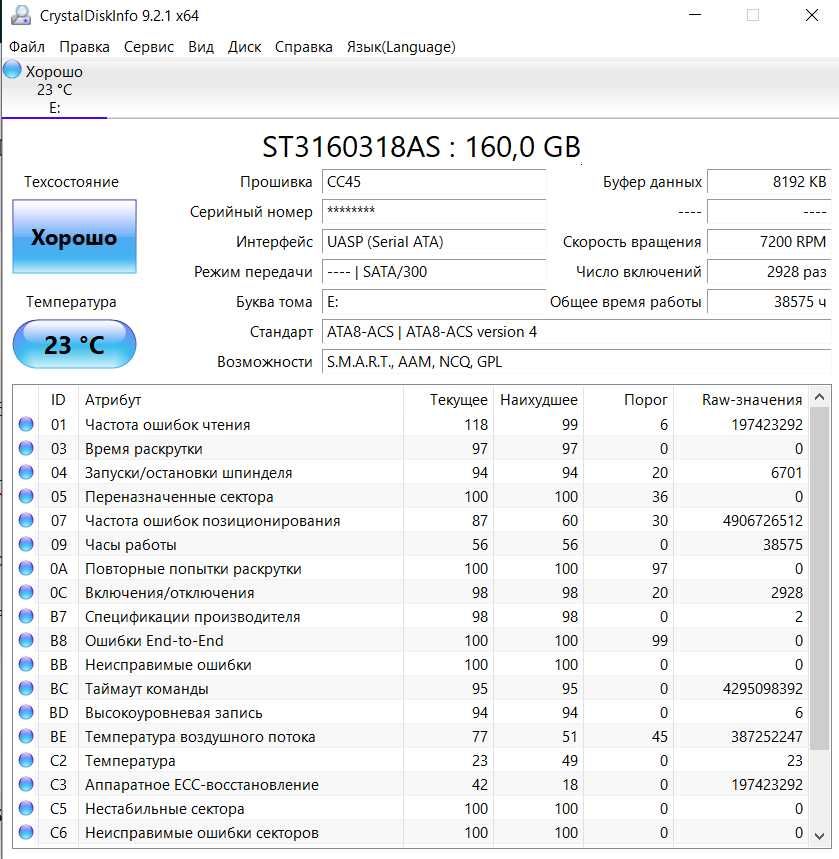839x859 pixels.
Task: Click the Прошивка field showing CC45
Action: point(433,182)
